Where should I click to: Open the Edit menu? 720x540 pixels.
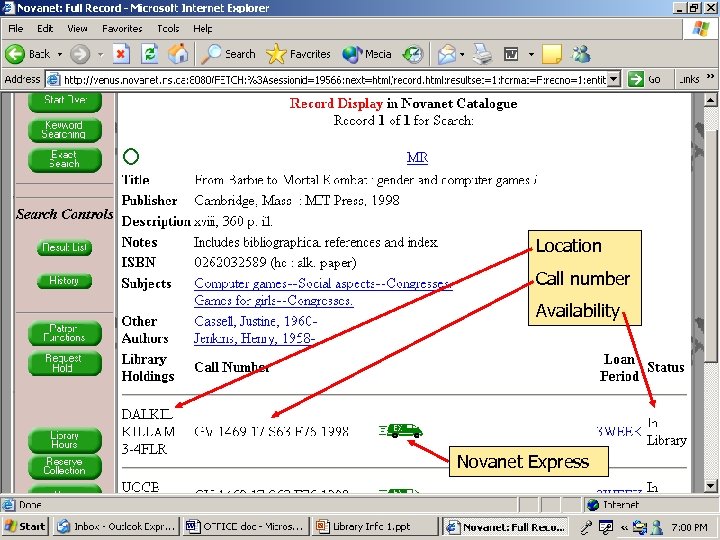tap(45, 28)
